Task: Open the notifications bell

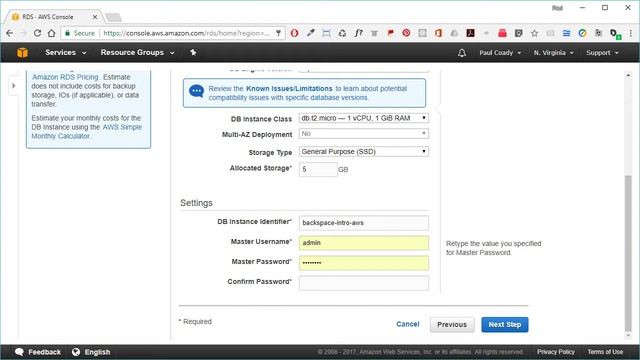Action: 462,53
